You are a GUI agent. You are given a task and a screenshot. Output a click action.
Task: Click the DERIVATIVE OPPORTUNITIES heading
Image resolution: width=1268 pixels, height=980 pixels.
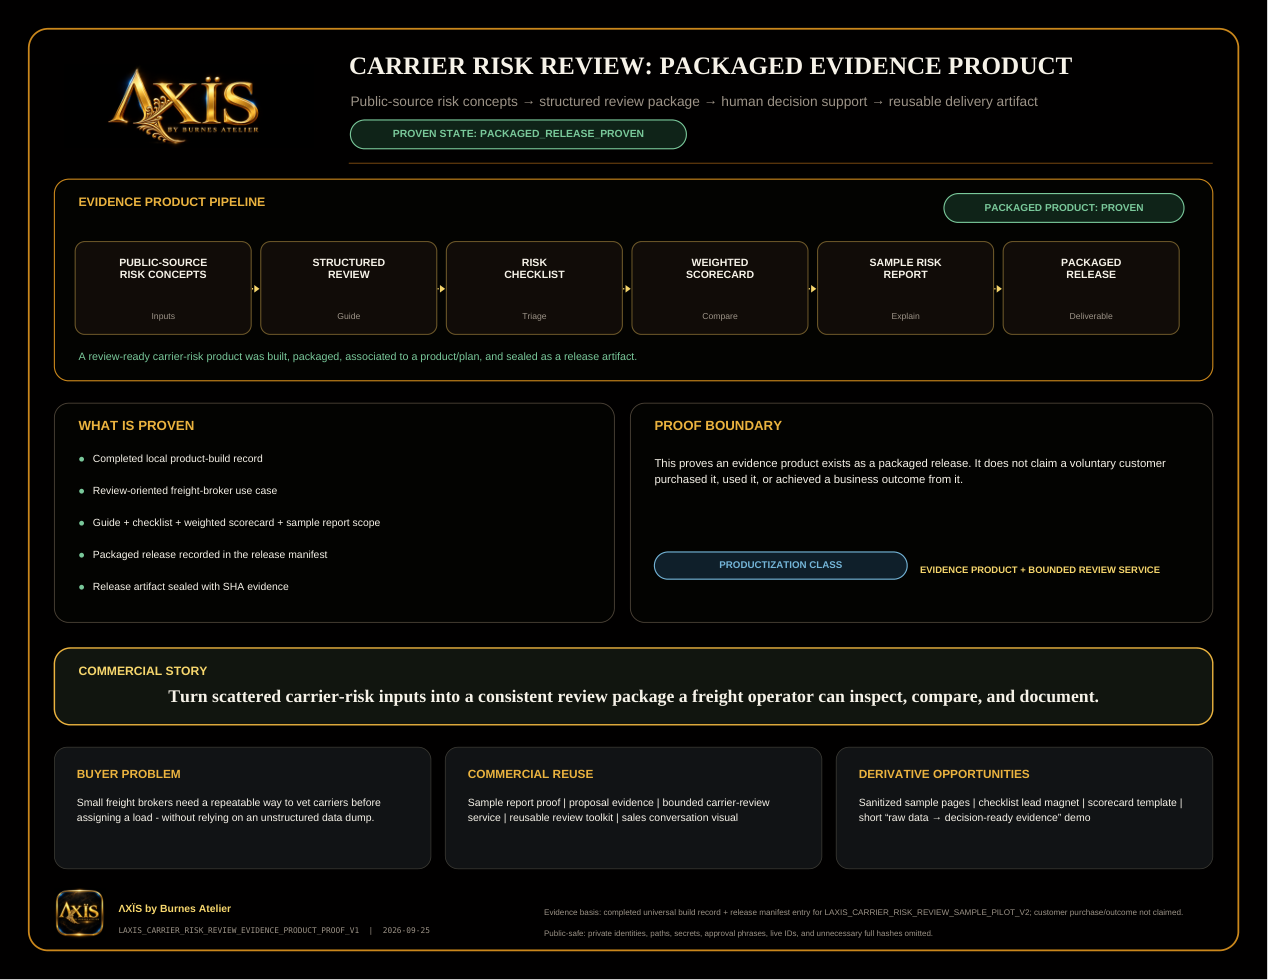944,774
